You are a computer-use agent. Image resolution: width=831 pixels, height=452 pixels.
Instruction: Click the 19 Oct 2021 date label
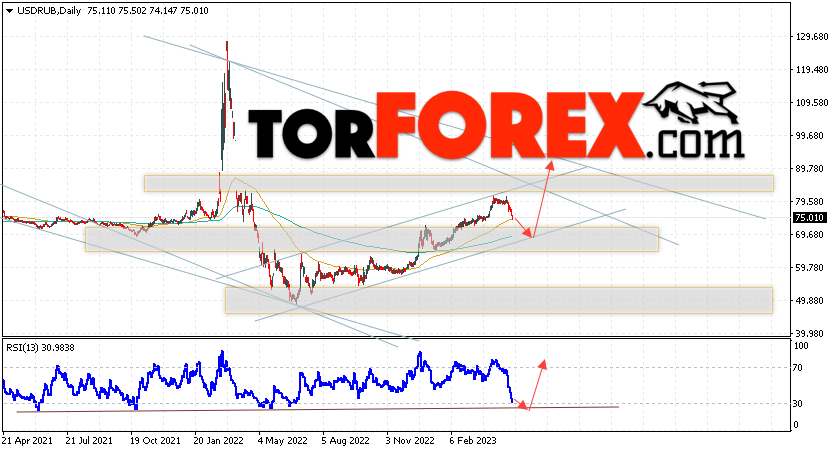tap(155, 440)
